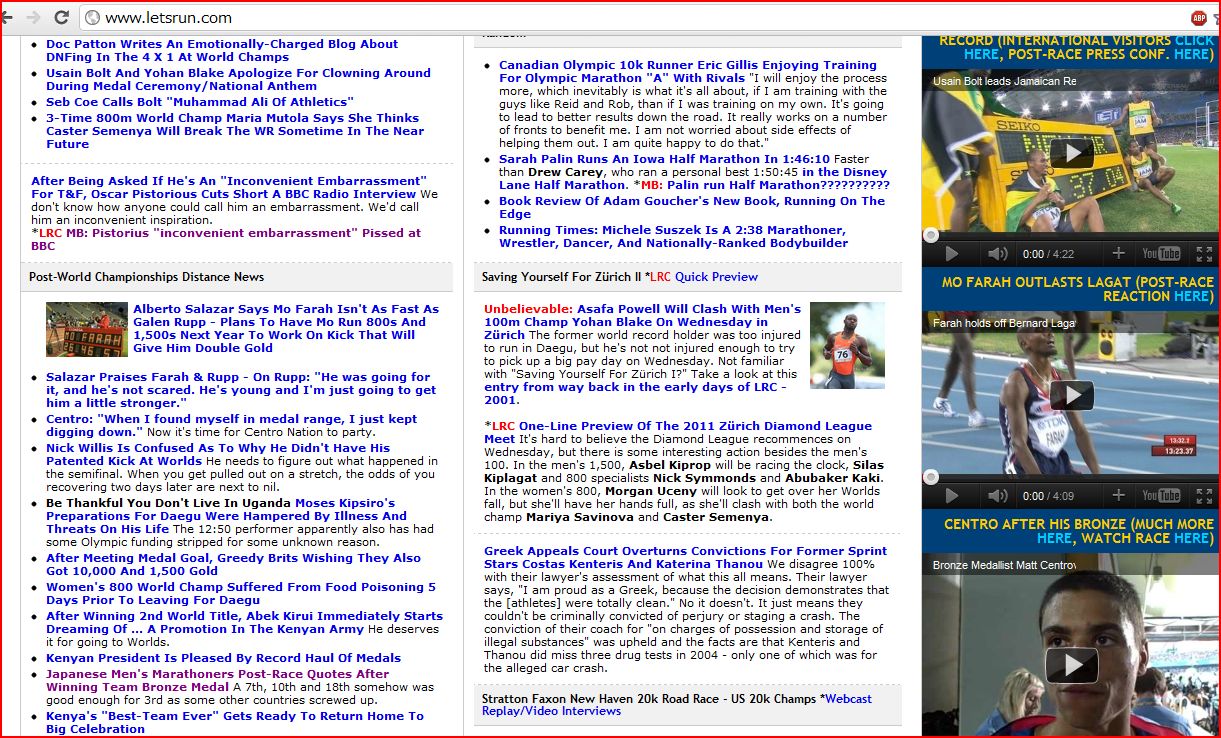
Task: Open Moses Kipsiro's Daegu preparations link
Action: click(x=226, y=516)
